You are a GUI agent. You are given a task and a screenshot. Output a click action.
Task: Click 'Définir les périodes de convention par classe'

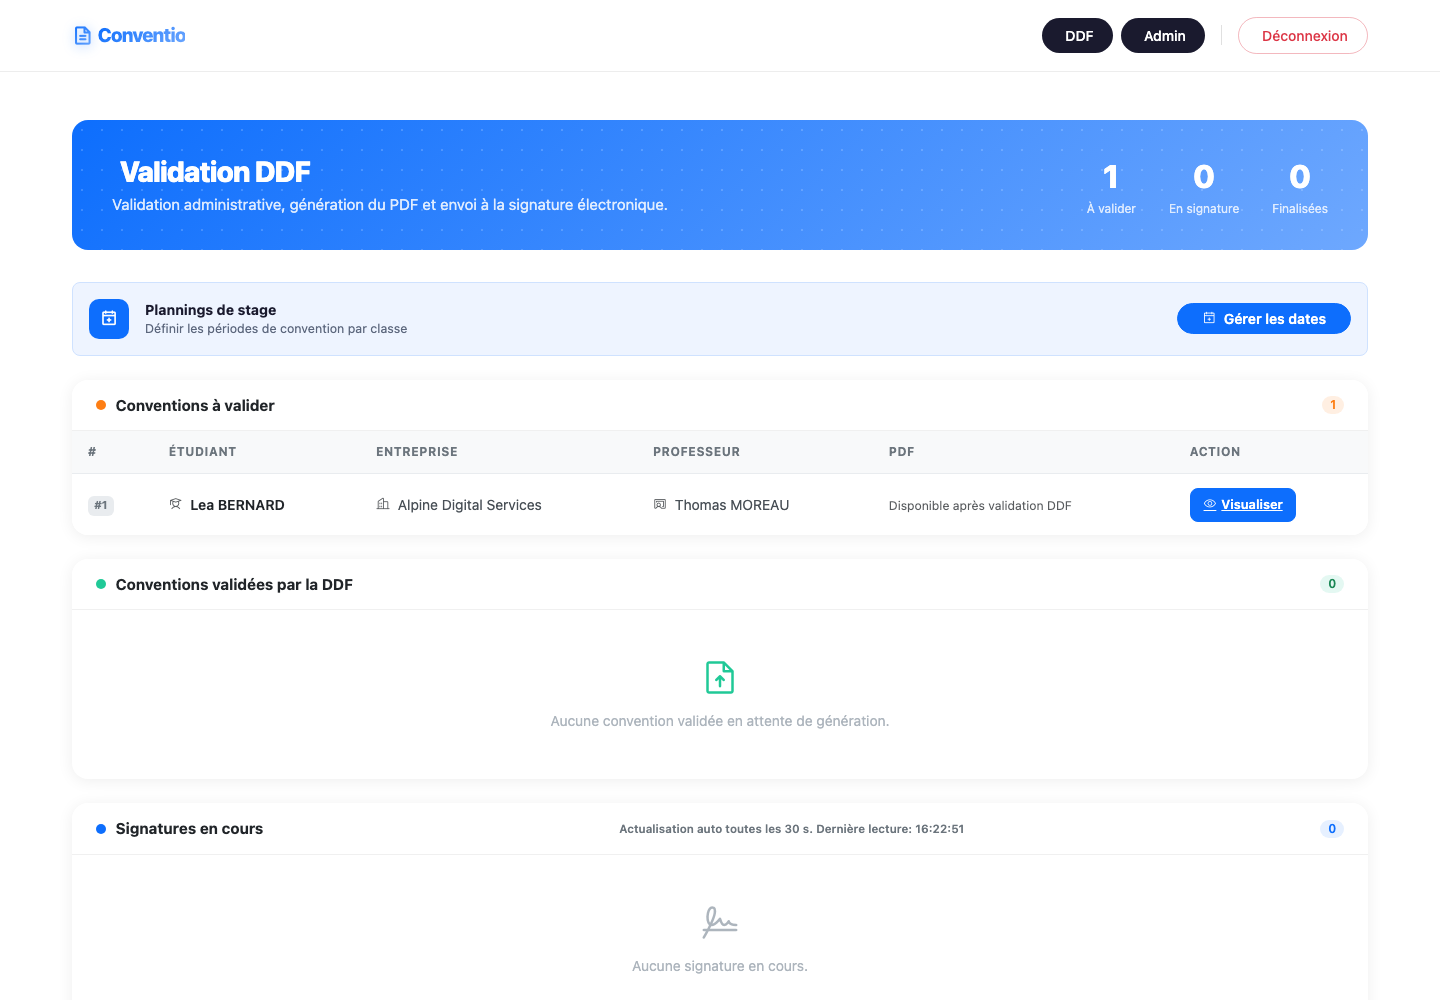[276, 329]
